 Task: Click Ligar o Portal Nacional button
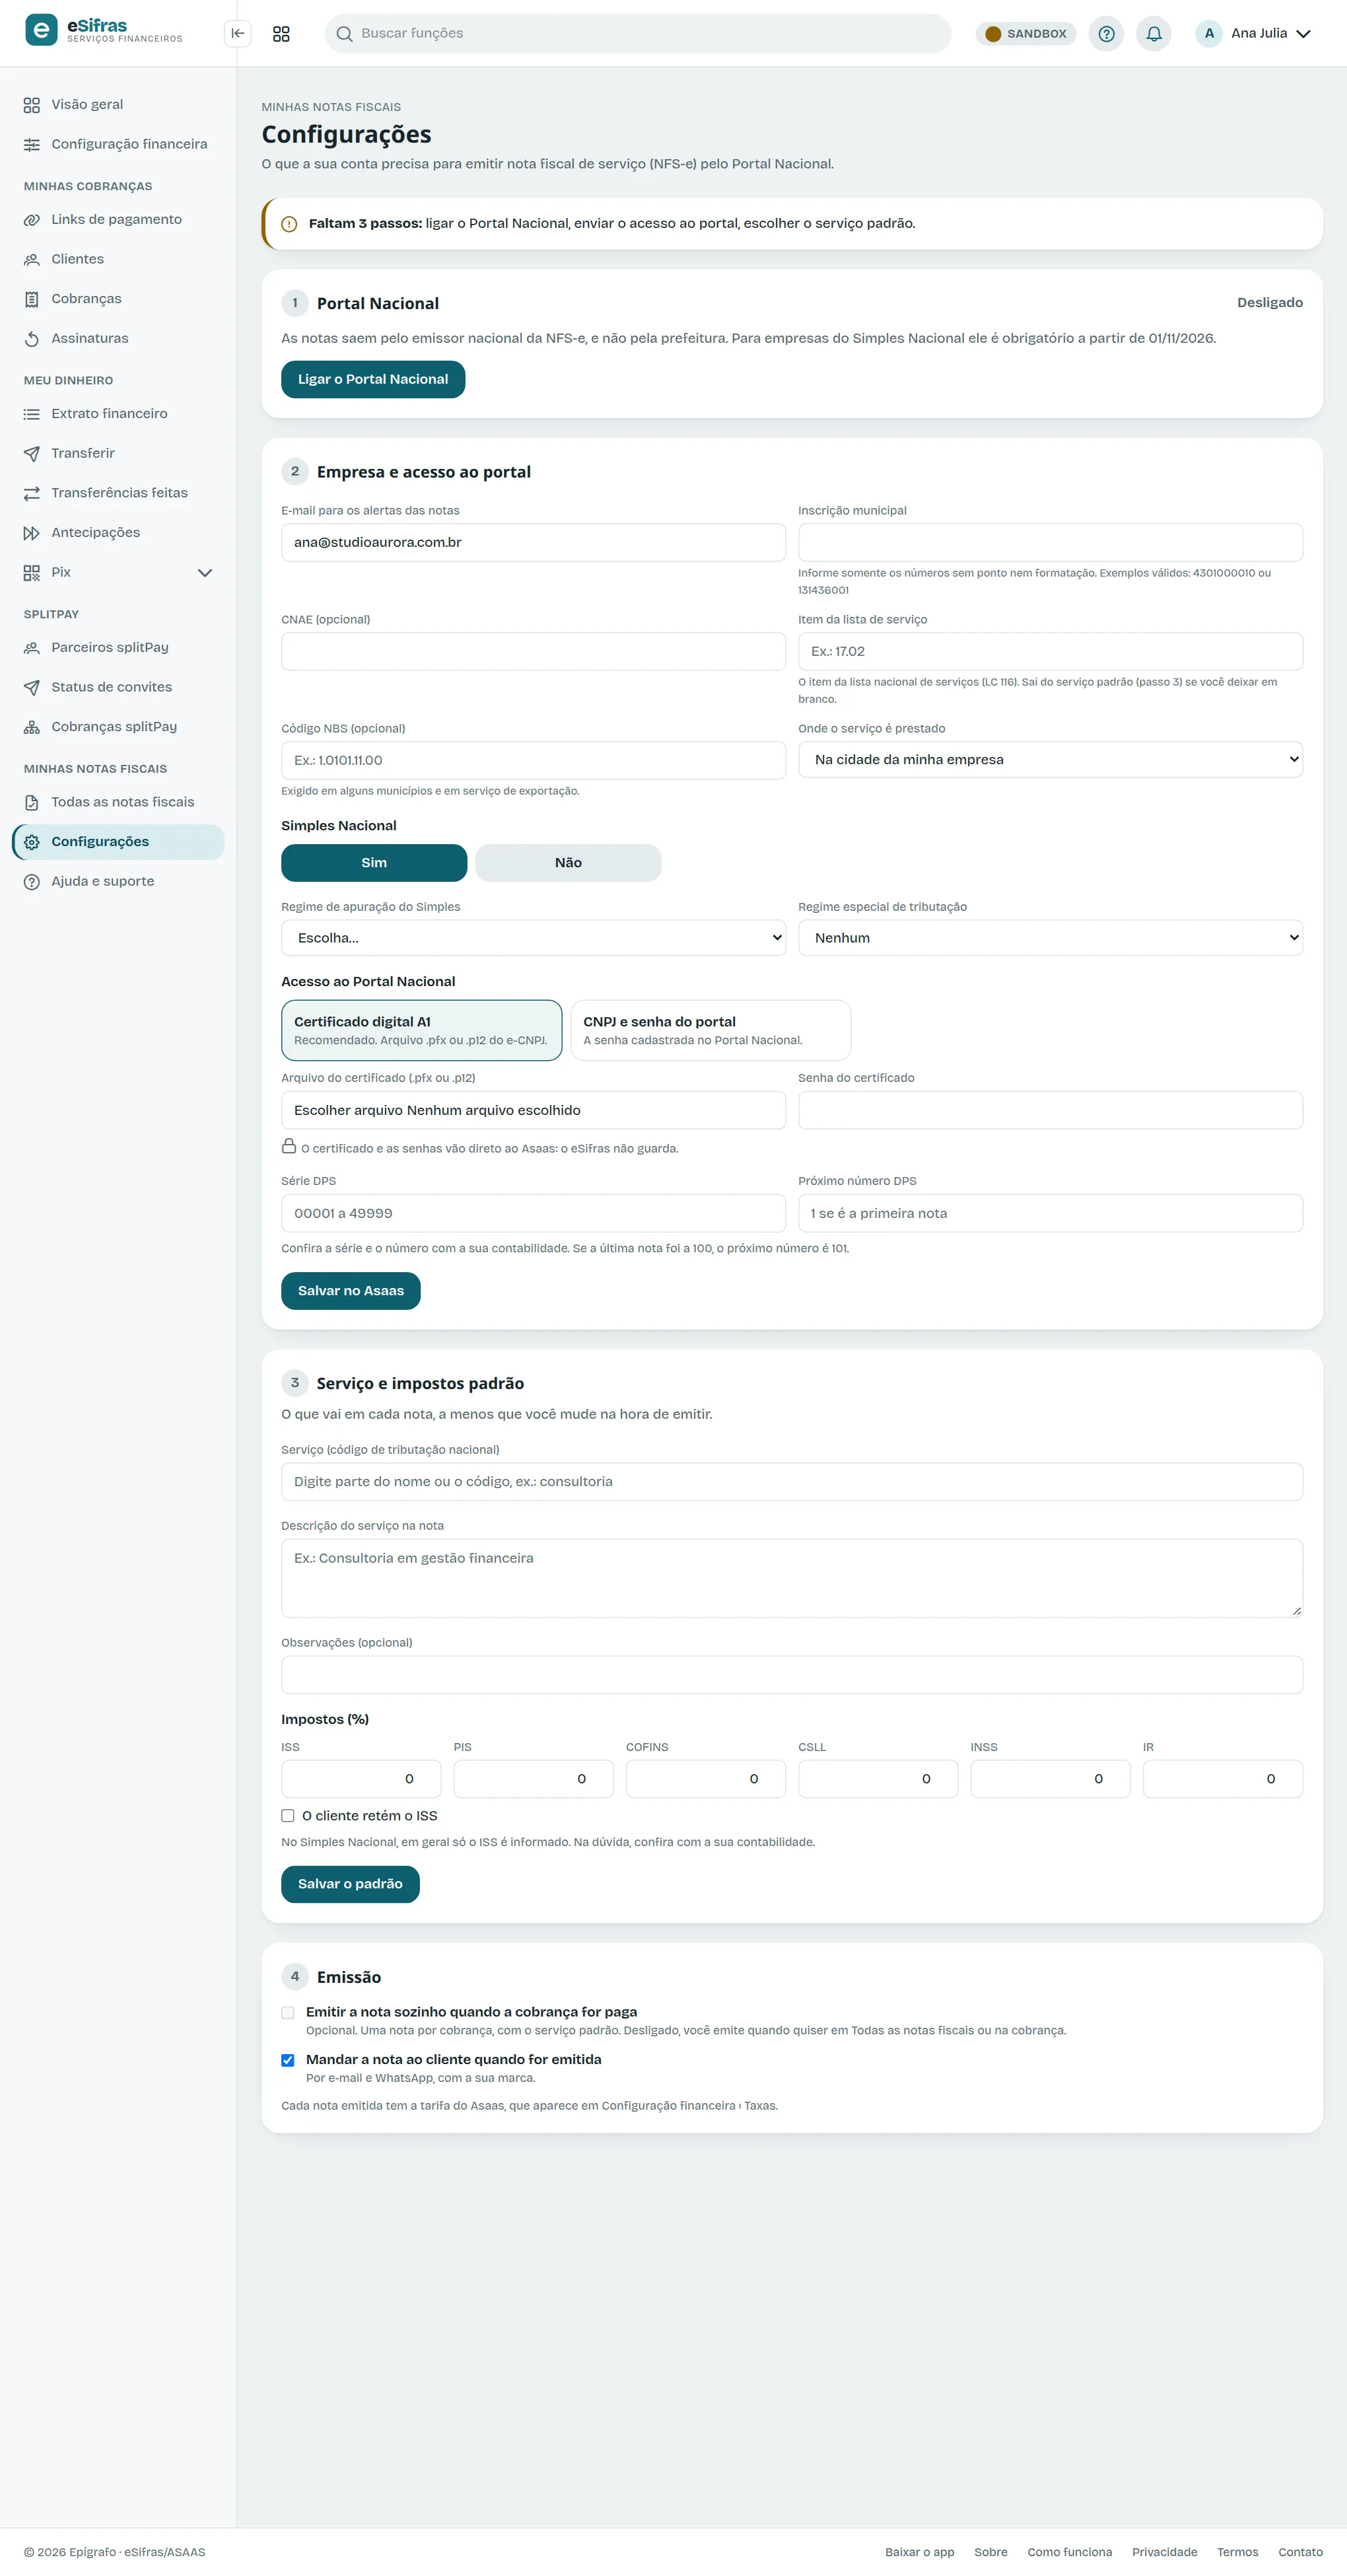[373, 379]
